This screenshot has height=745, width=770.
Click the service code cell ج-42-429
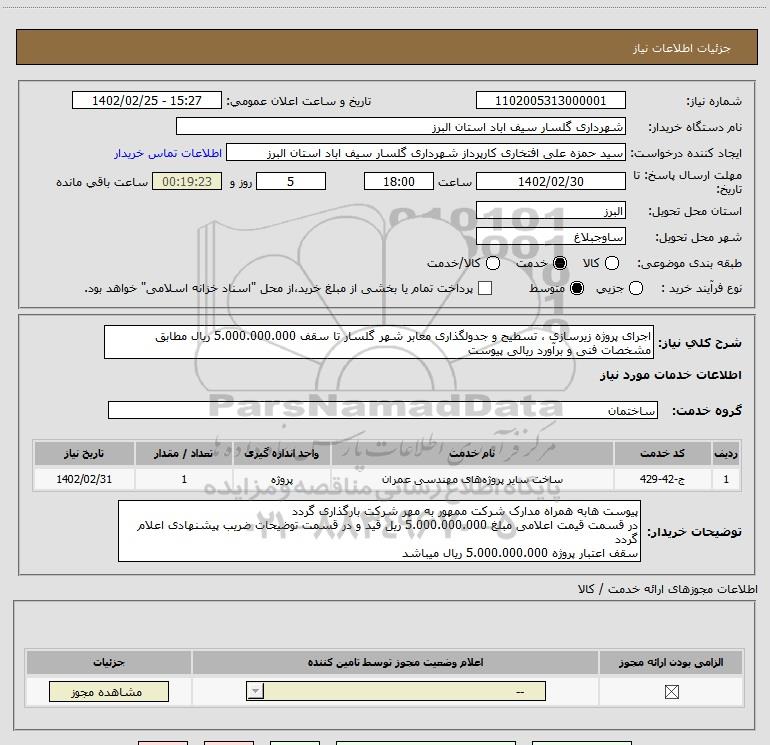coord(662,479)
